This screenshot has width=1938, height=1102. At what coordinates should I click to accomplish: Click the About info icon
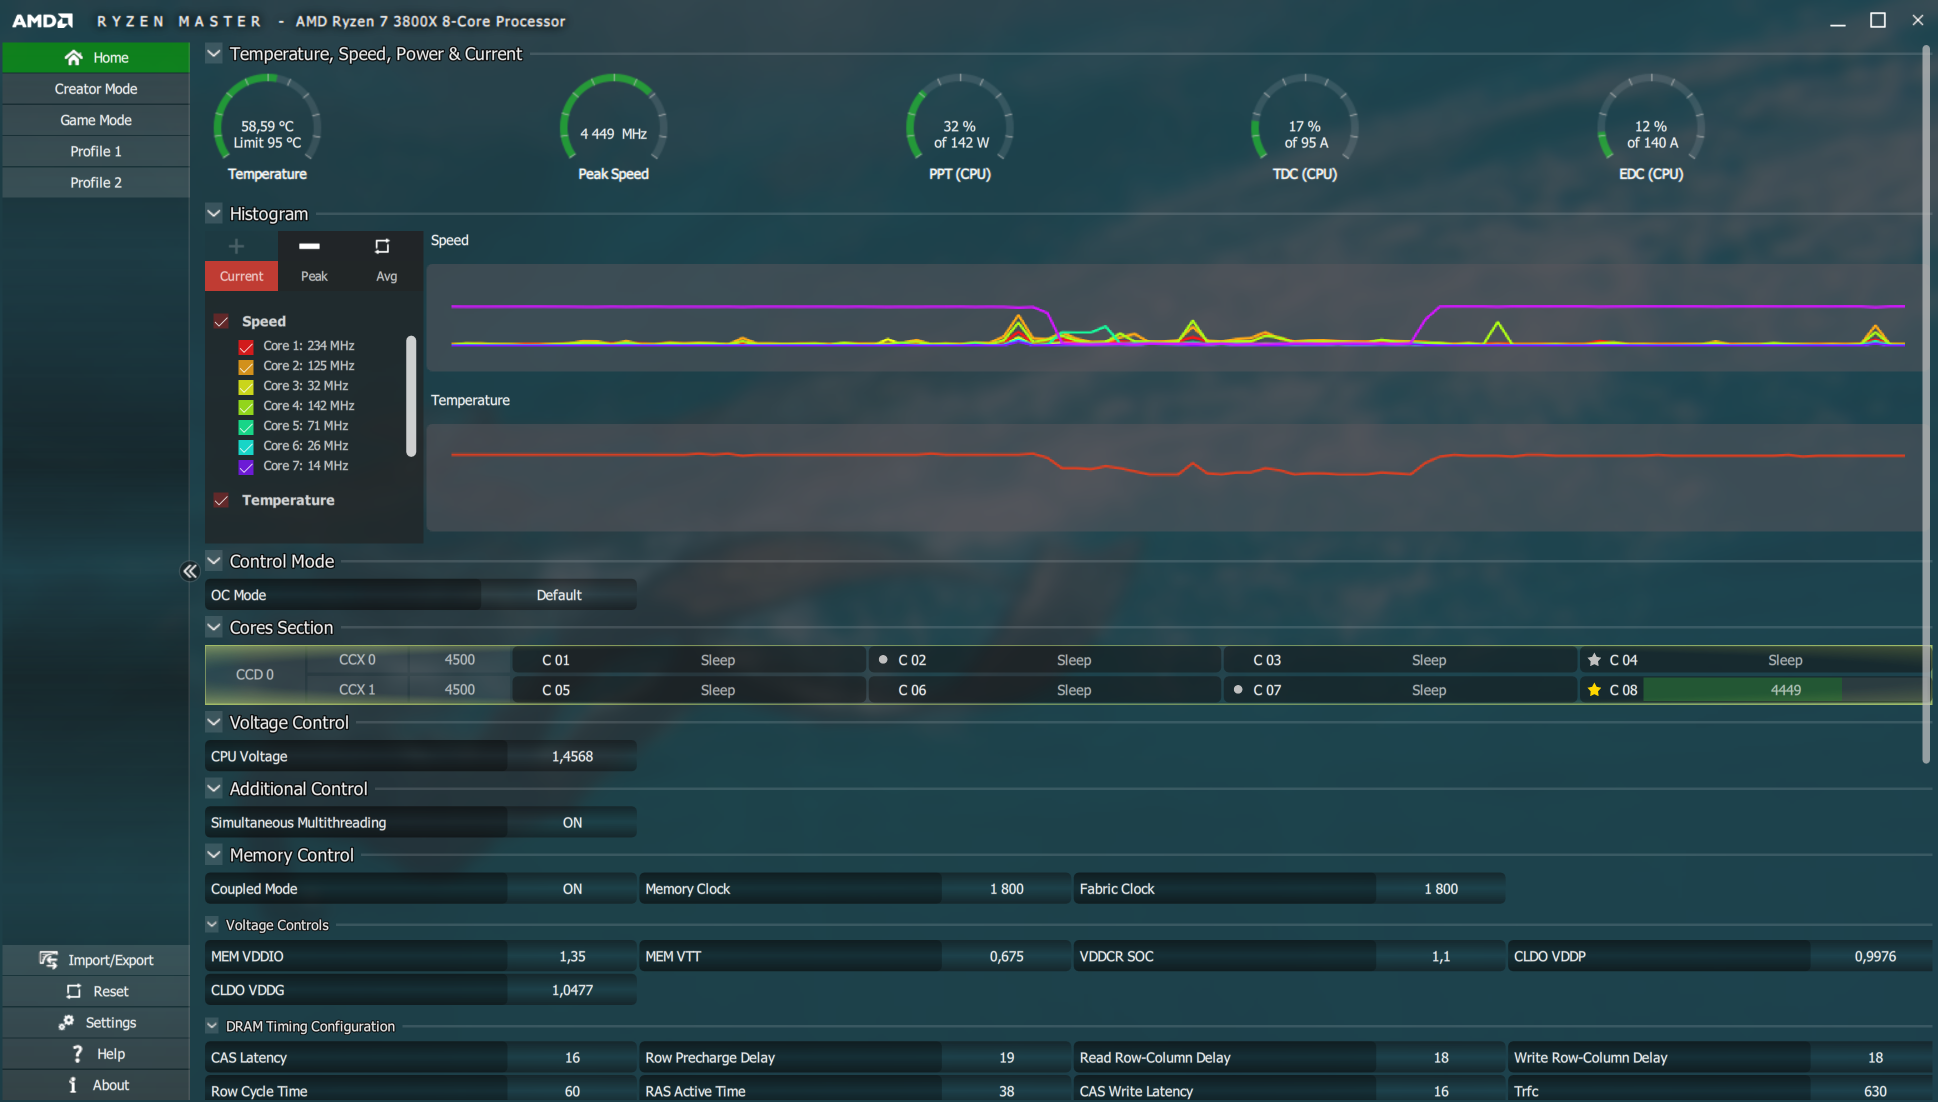tap(72, 1085)
